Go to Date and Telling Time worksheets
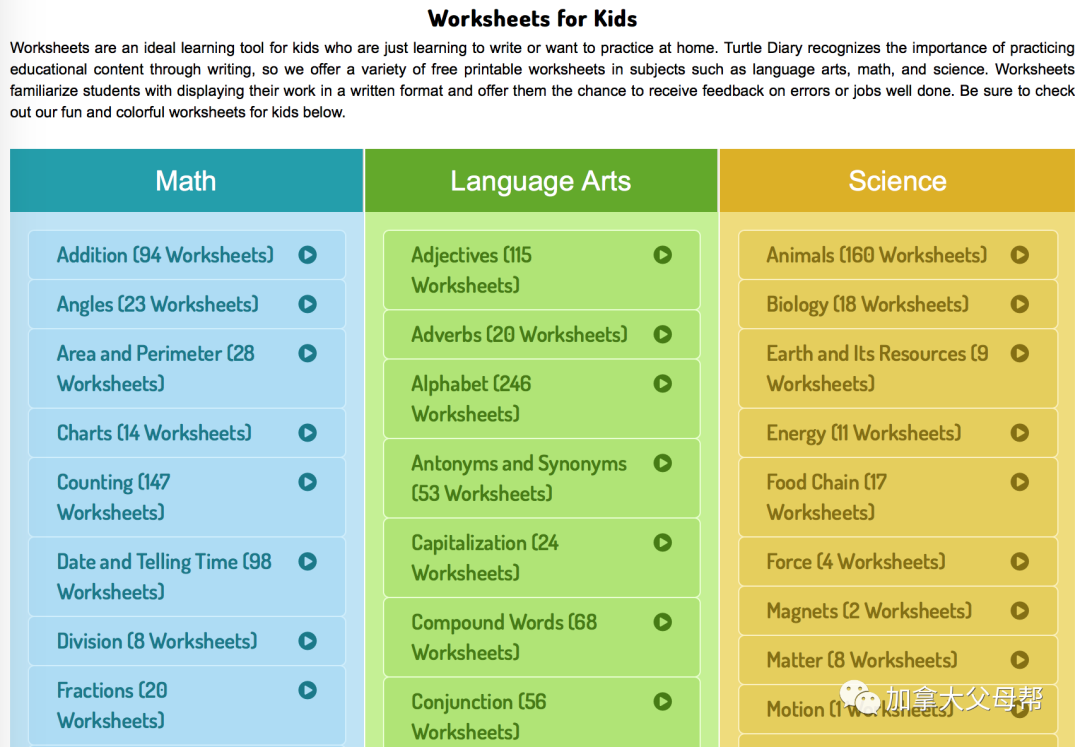 [x=164, y=576]
